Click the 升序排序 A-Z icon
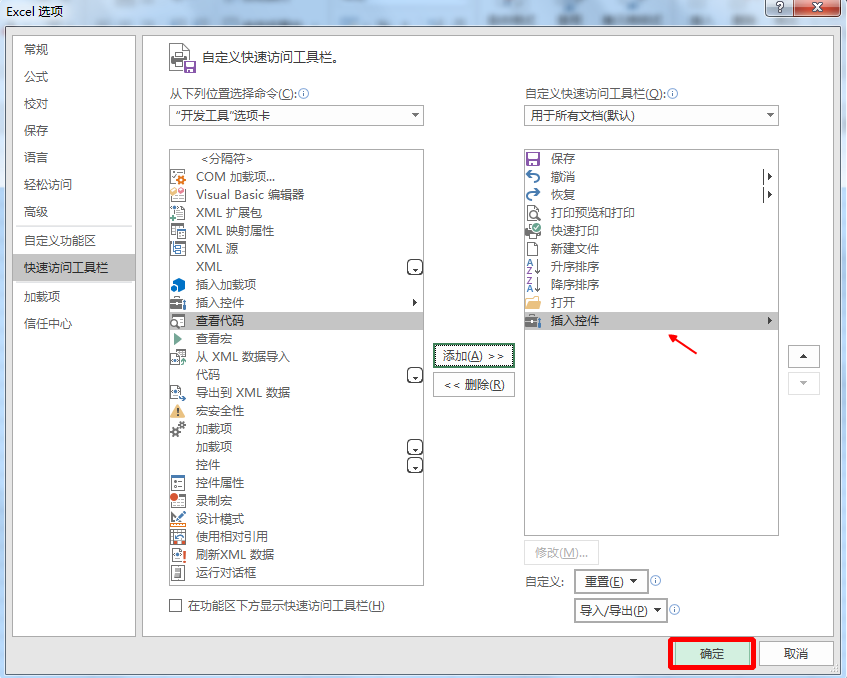847x678 pixels. [533, 267]
